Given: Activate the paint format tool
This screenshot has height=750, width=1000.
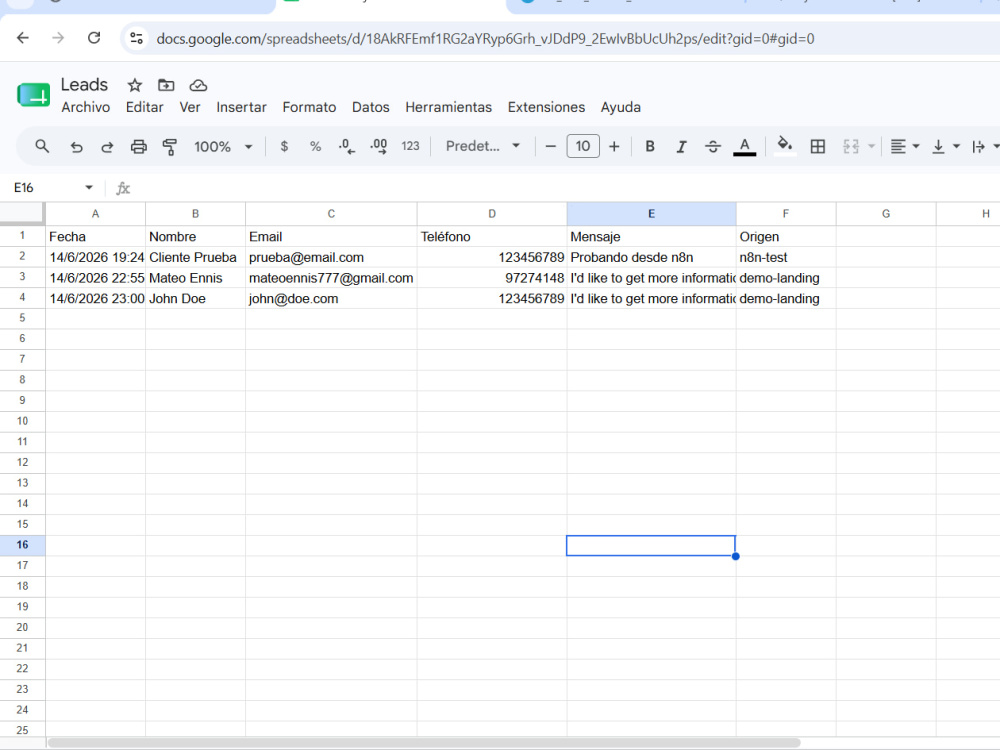Looking at the screenshot, I should [170, 147].
